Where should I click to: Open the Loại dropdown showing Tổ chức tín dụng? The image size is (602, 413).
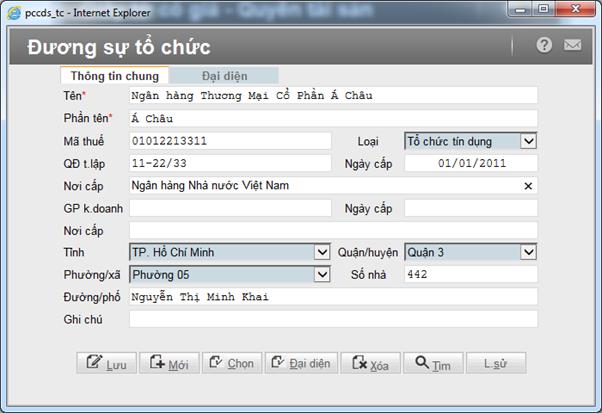pyautogui.click(x=470, y=141)
